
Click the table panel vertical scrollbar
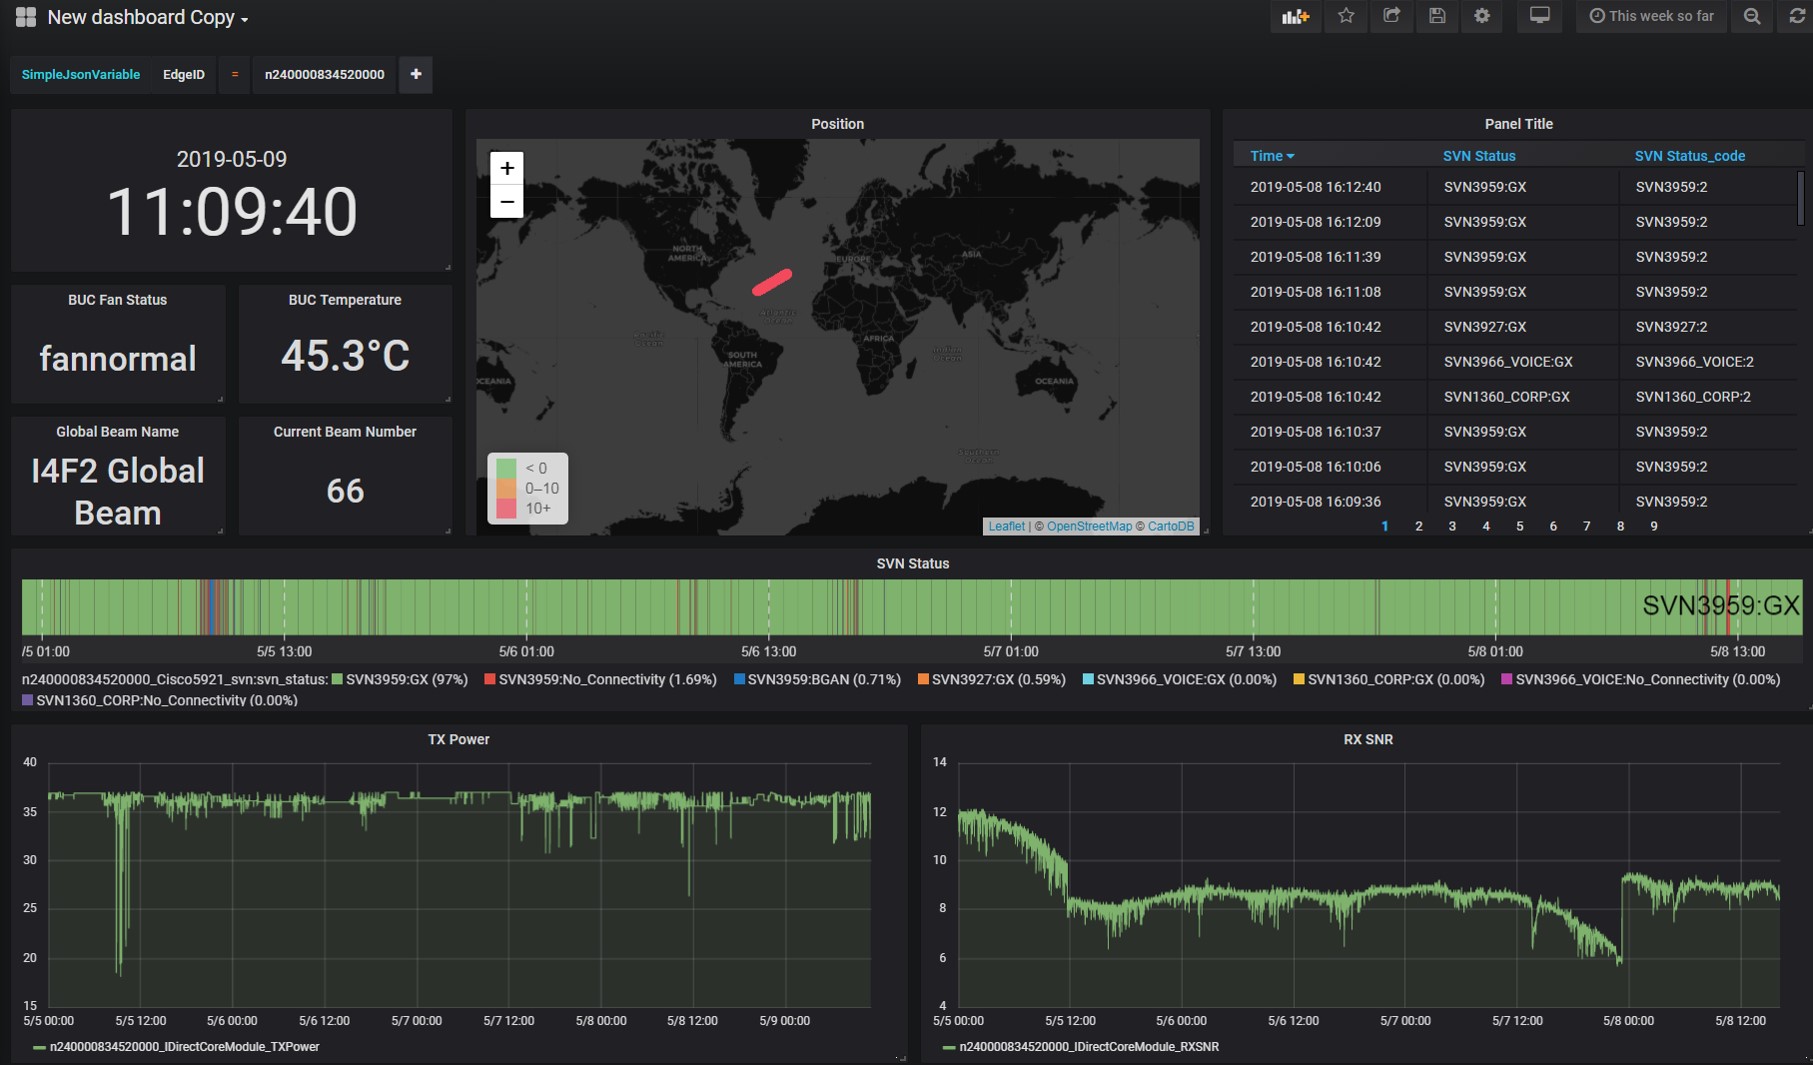pyautogui.click(x=1800, y=199)
